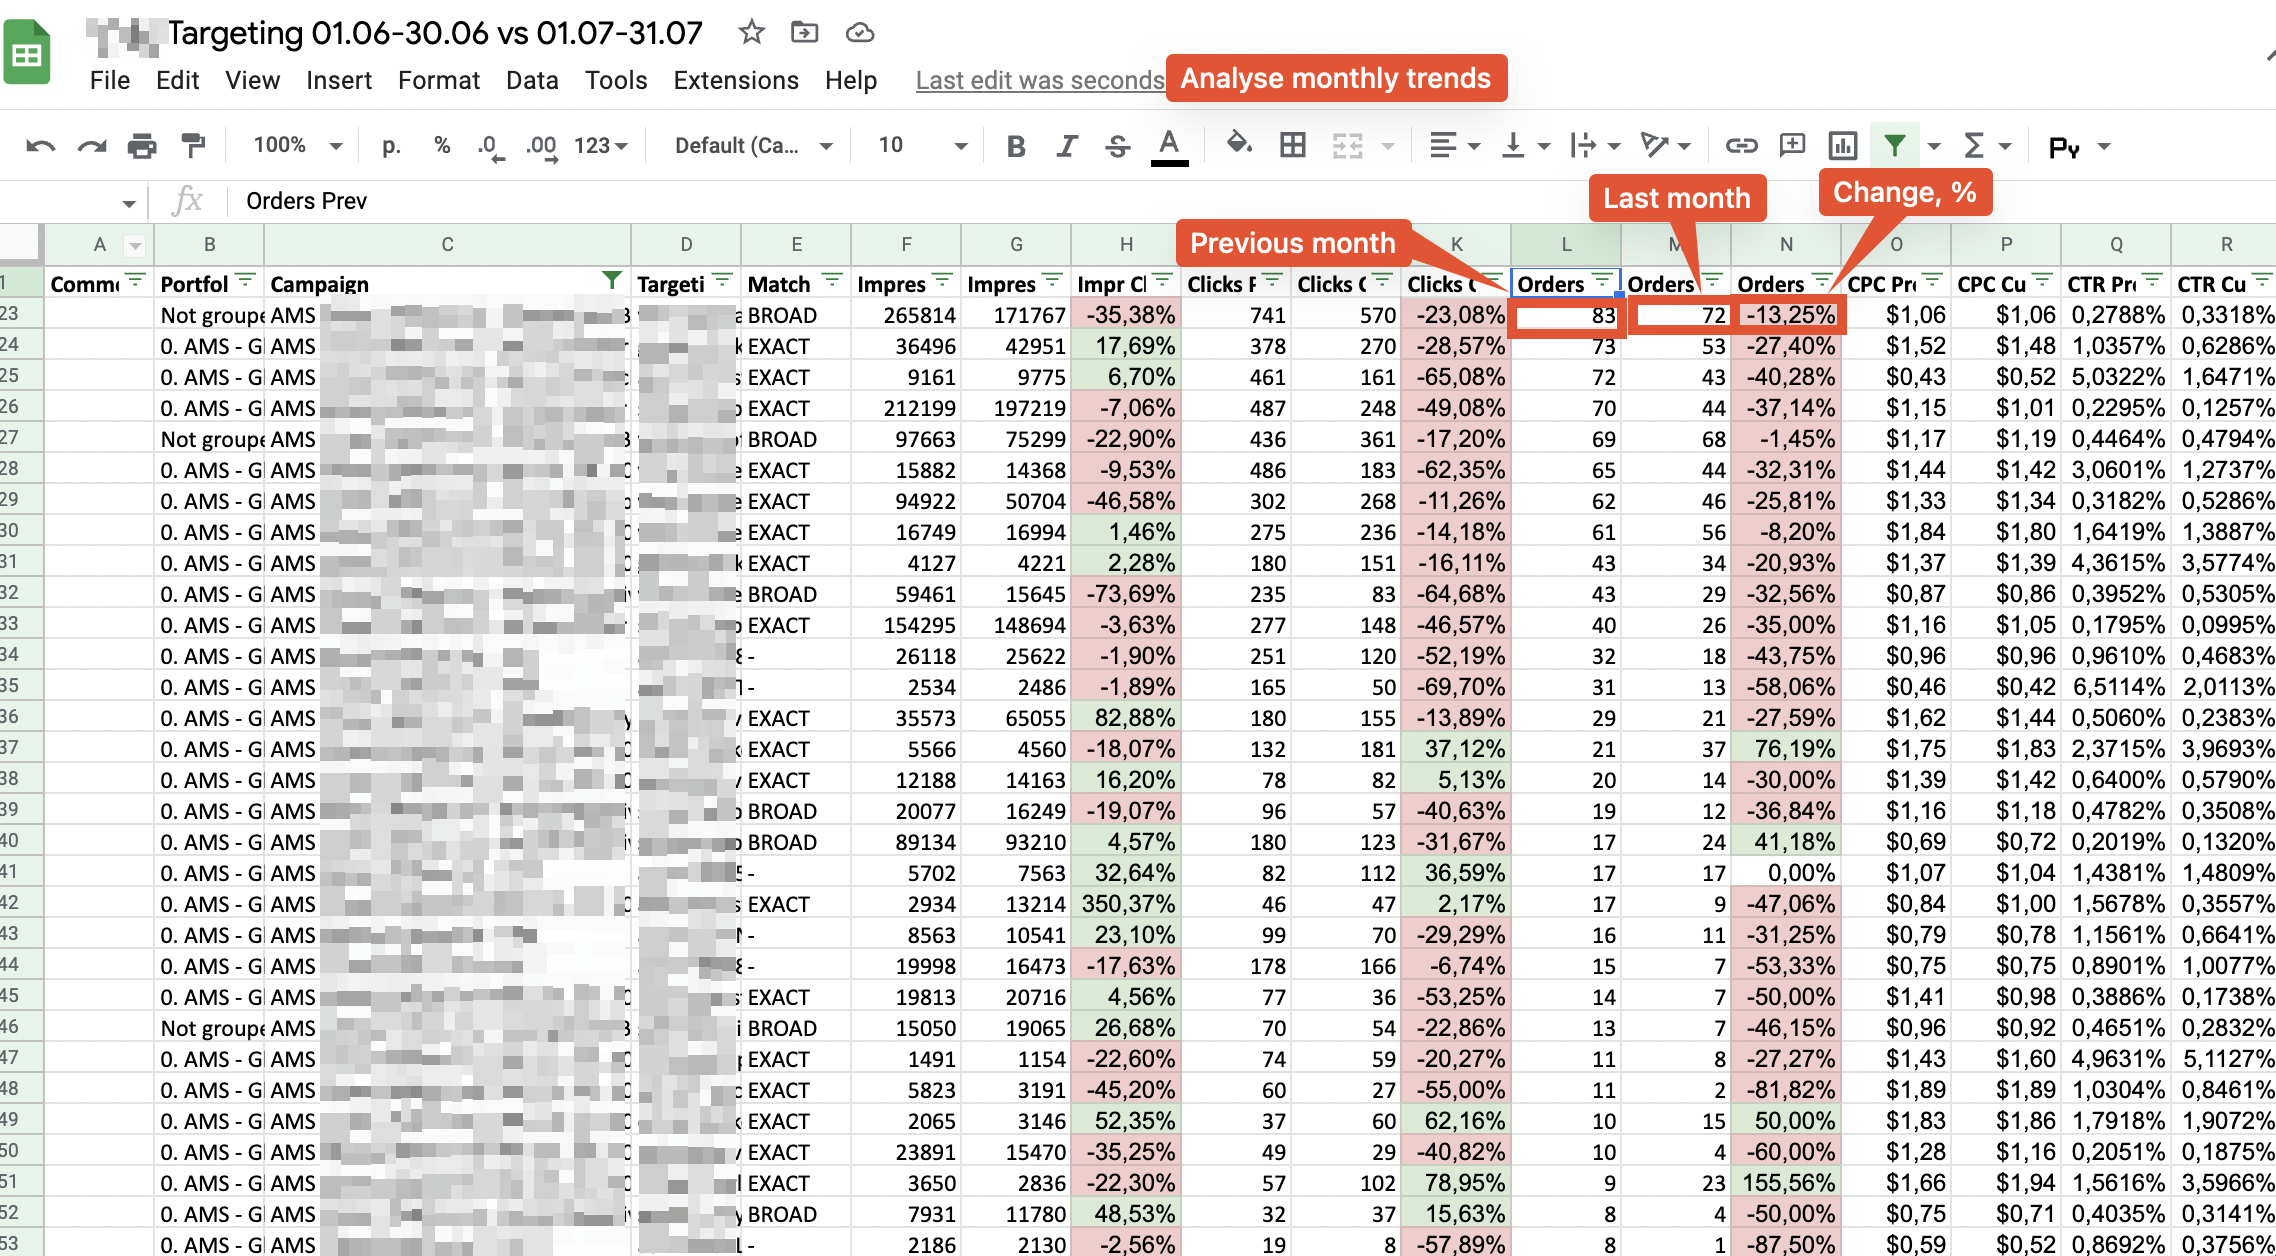Insert a comment
Screen dimensions: 2276x1256
pos(1791,145)
